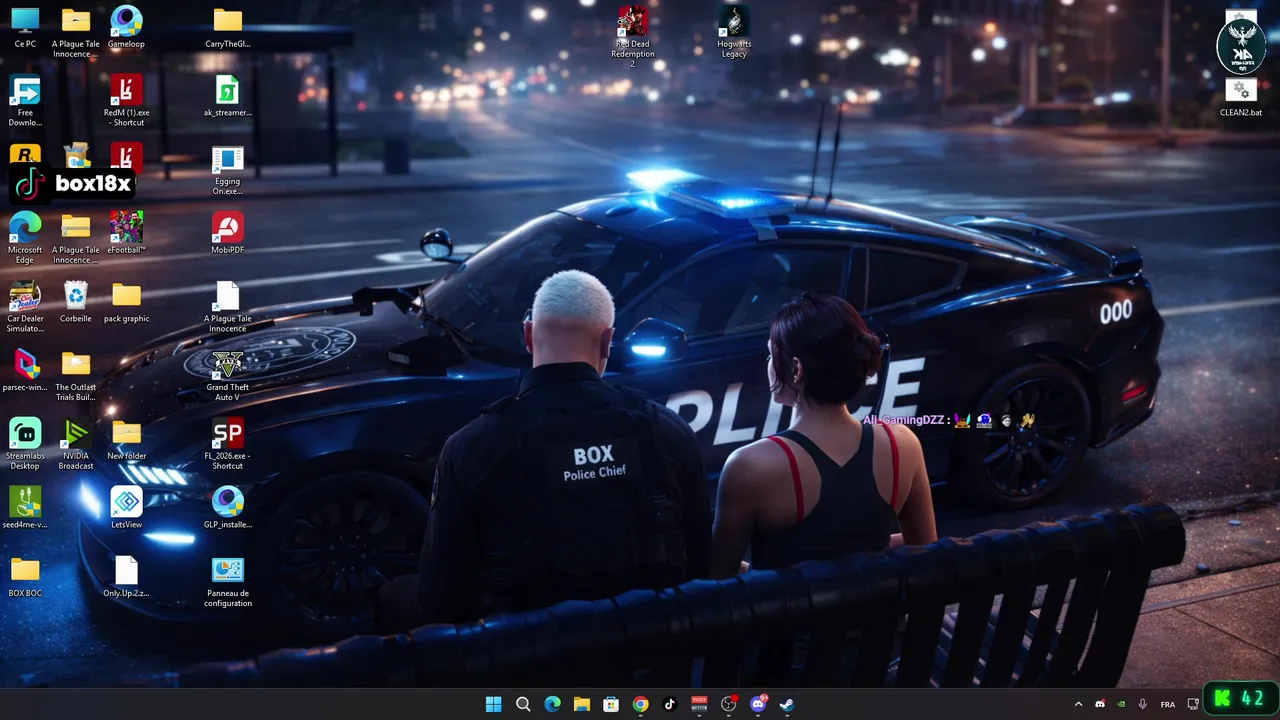Open the CarryTheGl... folder
The image size is (1280, 720).
pos(227,28)
